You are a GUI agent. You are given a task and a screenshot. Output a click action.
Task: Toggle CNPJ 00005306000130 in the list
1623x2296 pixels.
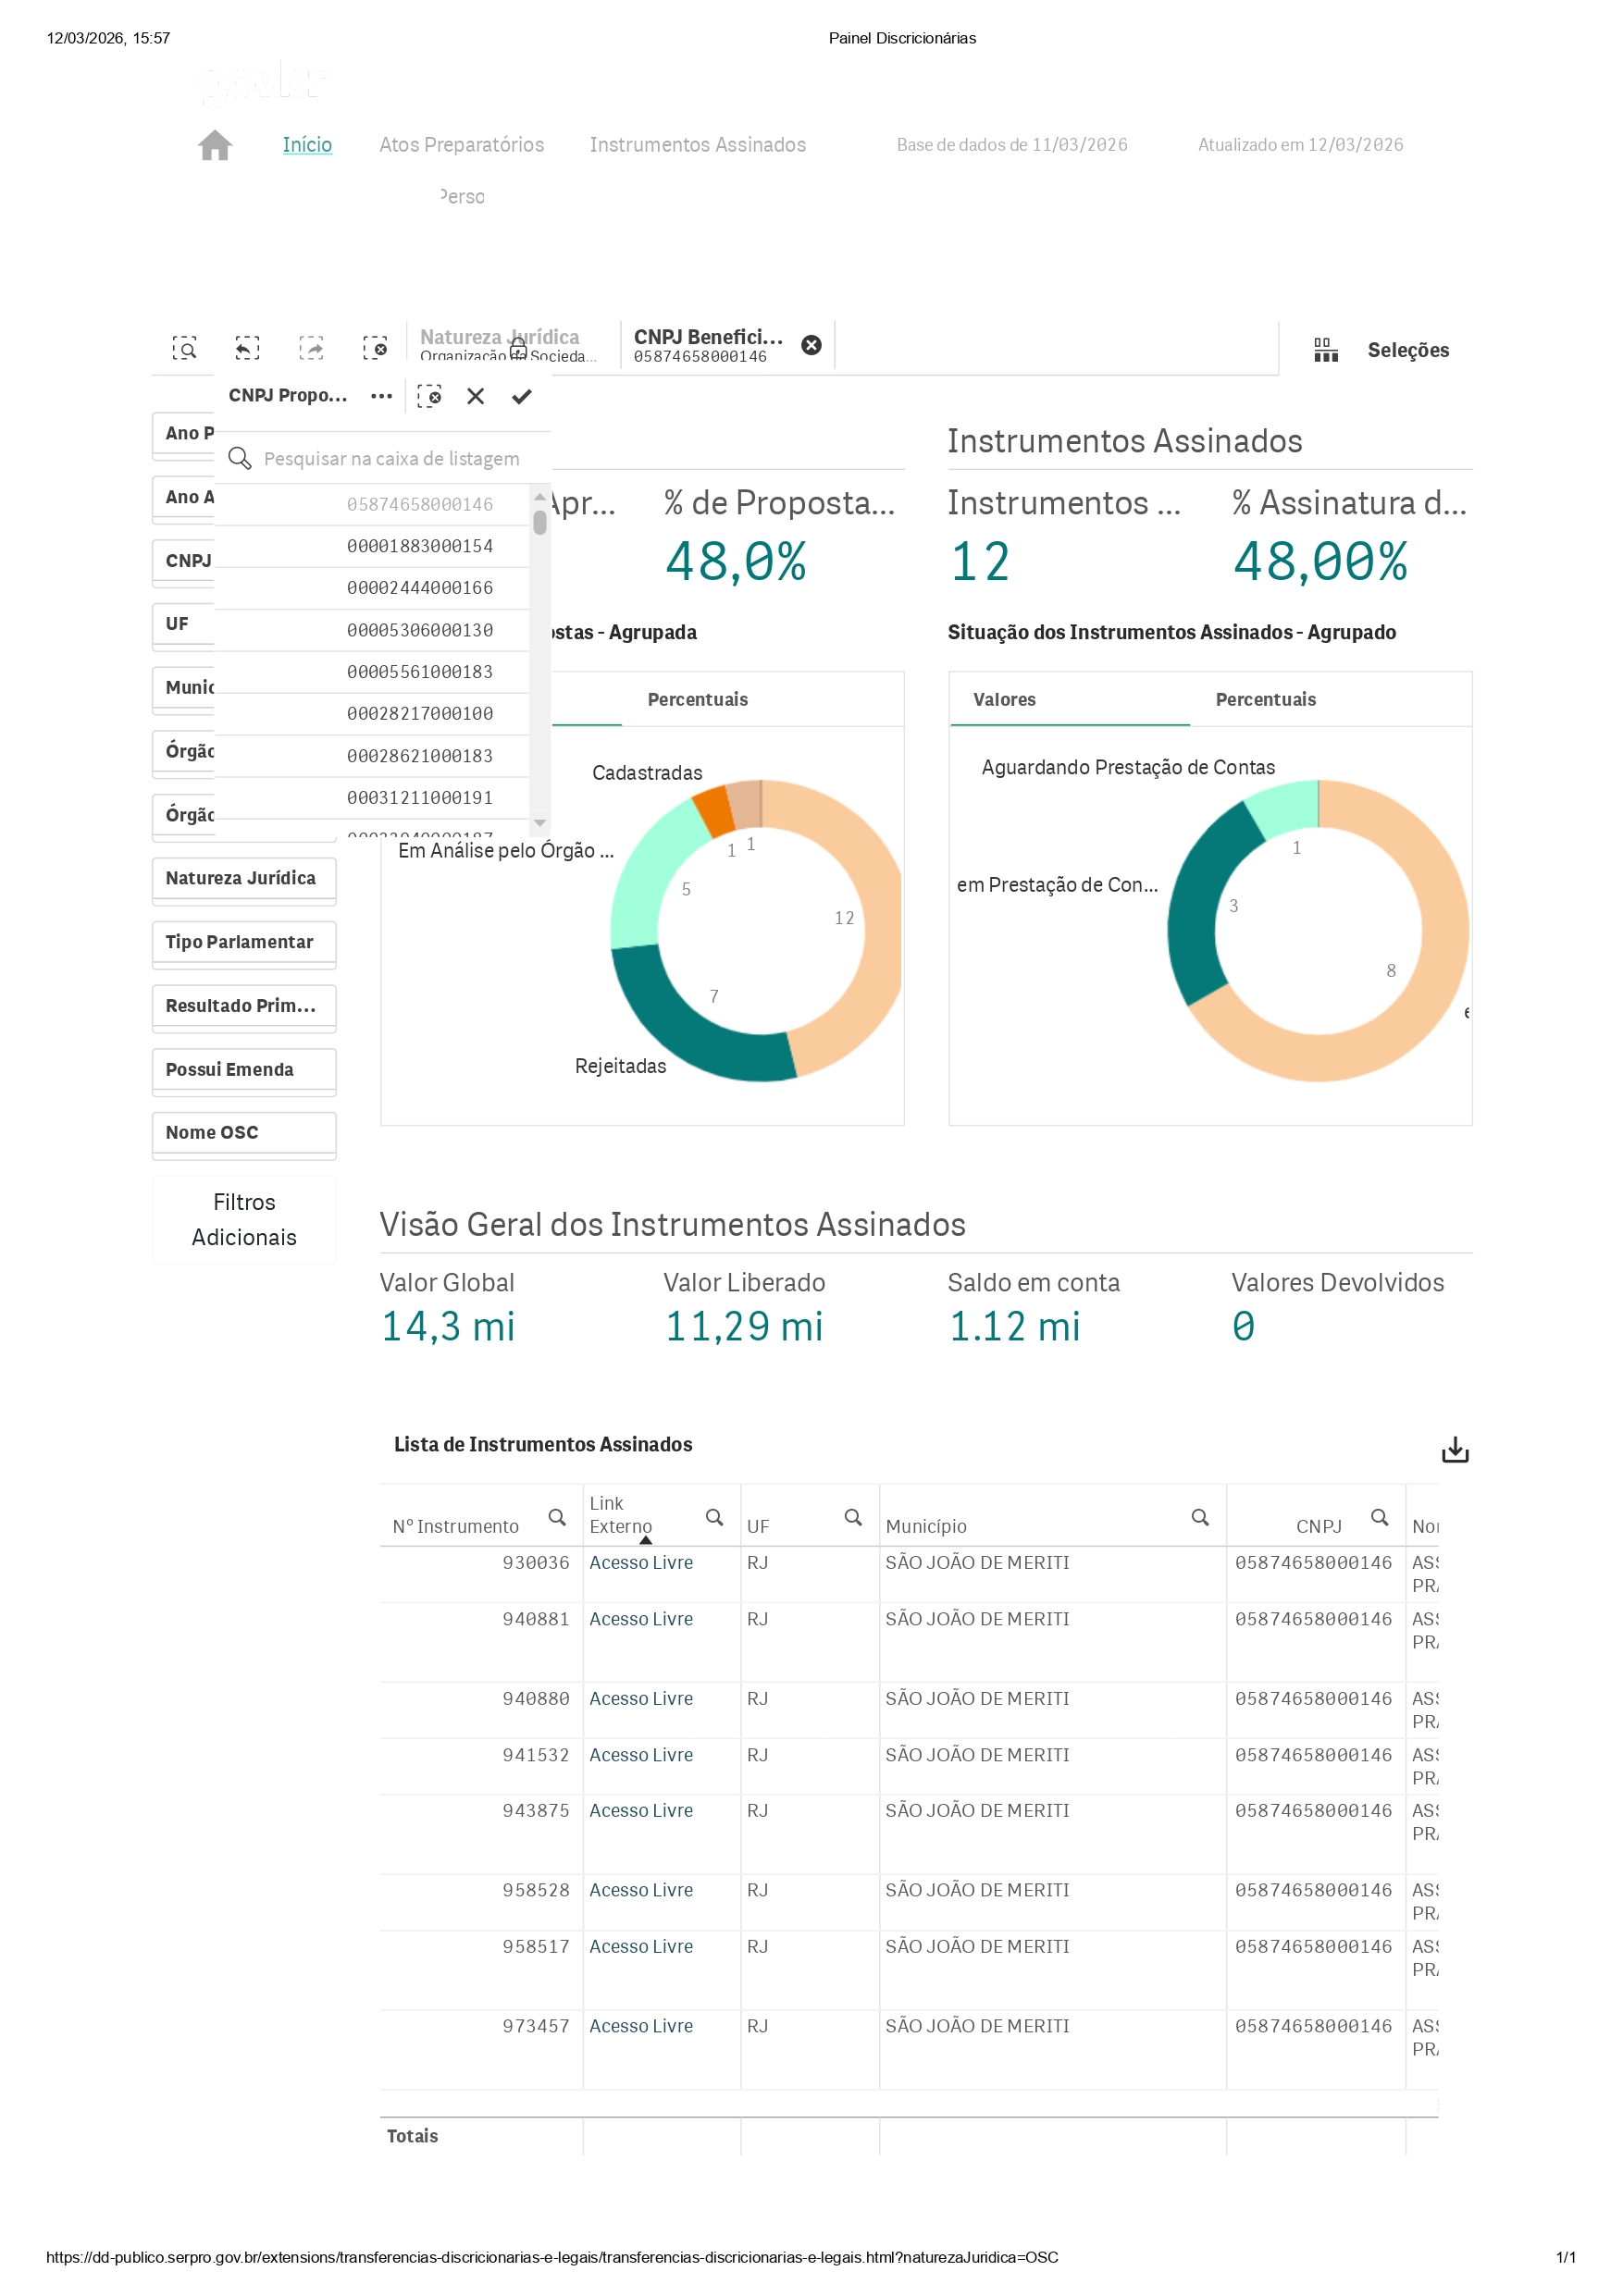[x=419, y=630]
